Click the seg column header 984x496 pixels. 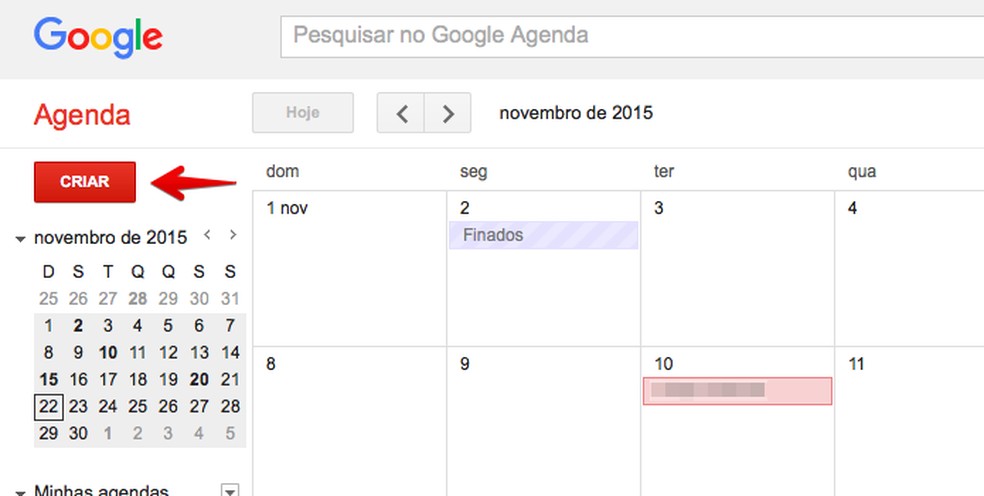(x=473, y=172)
